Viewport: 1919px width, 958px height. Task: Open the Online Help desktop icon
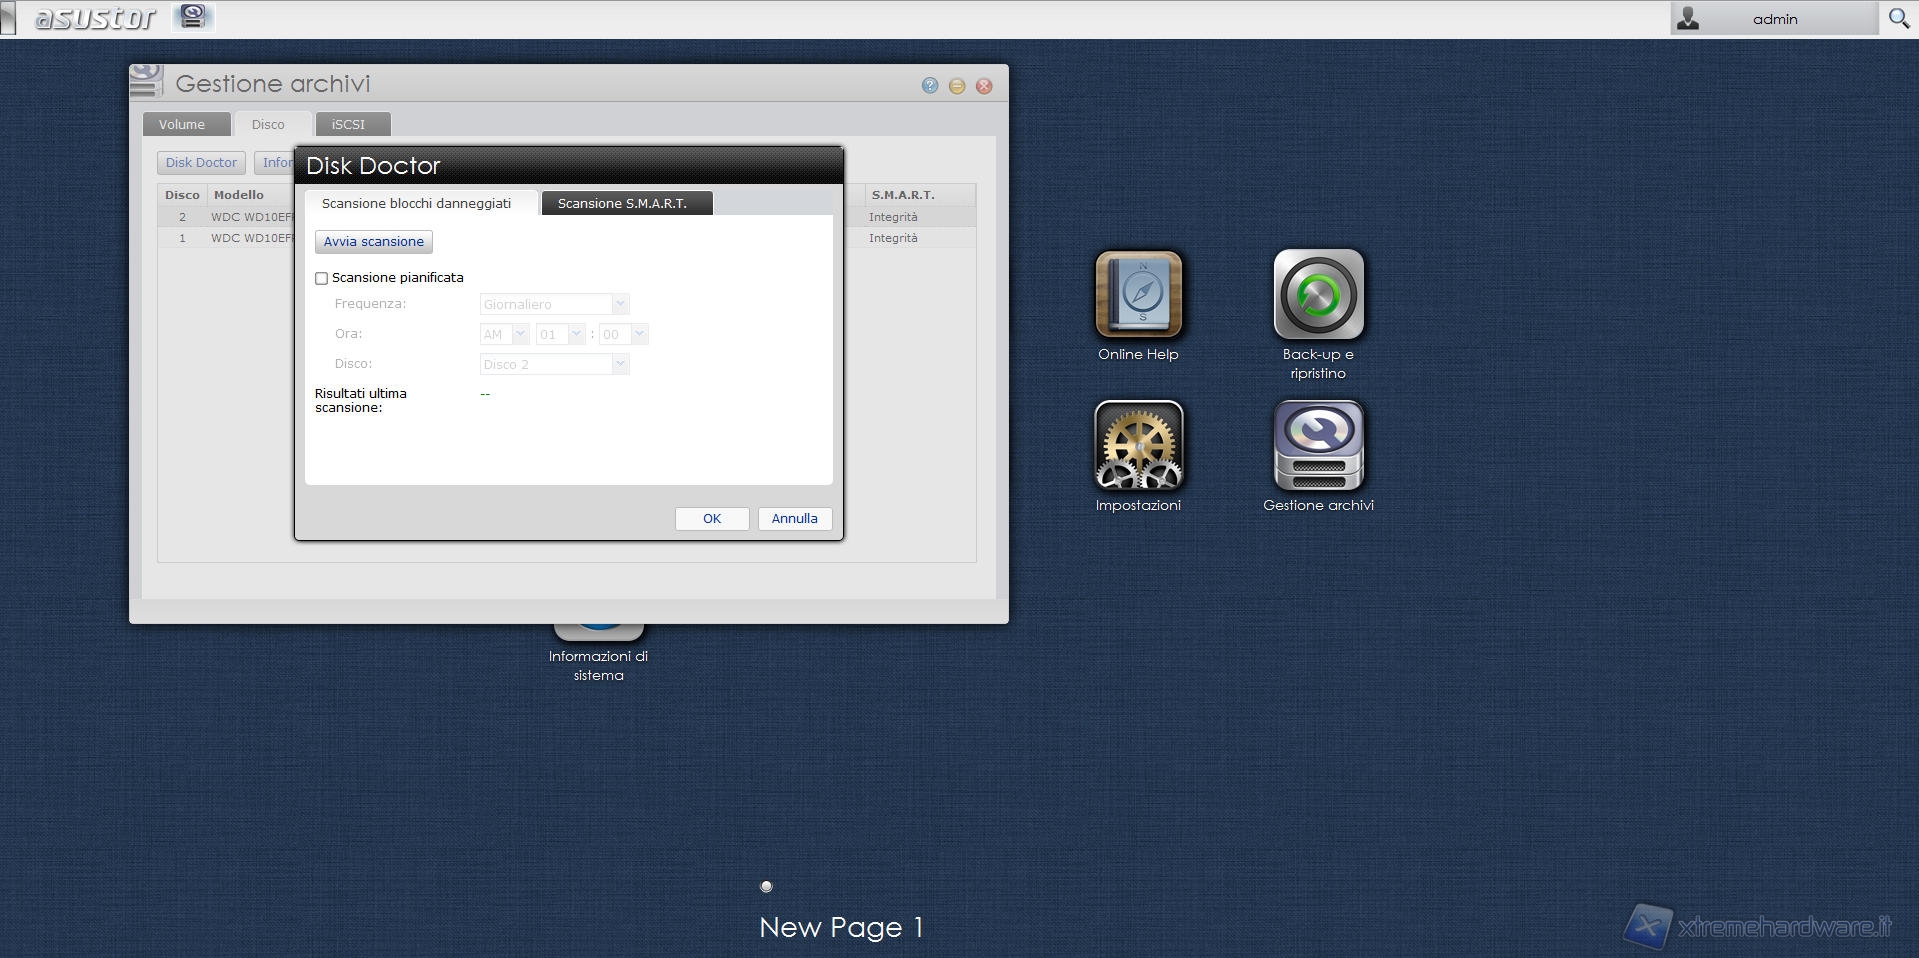tap(1138, 295)
